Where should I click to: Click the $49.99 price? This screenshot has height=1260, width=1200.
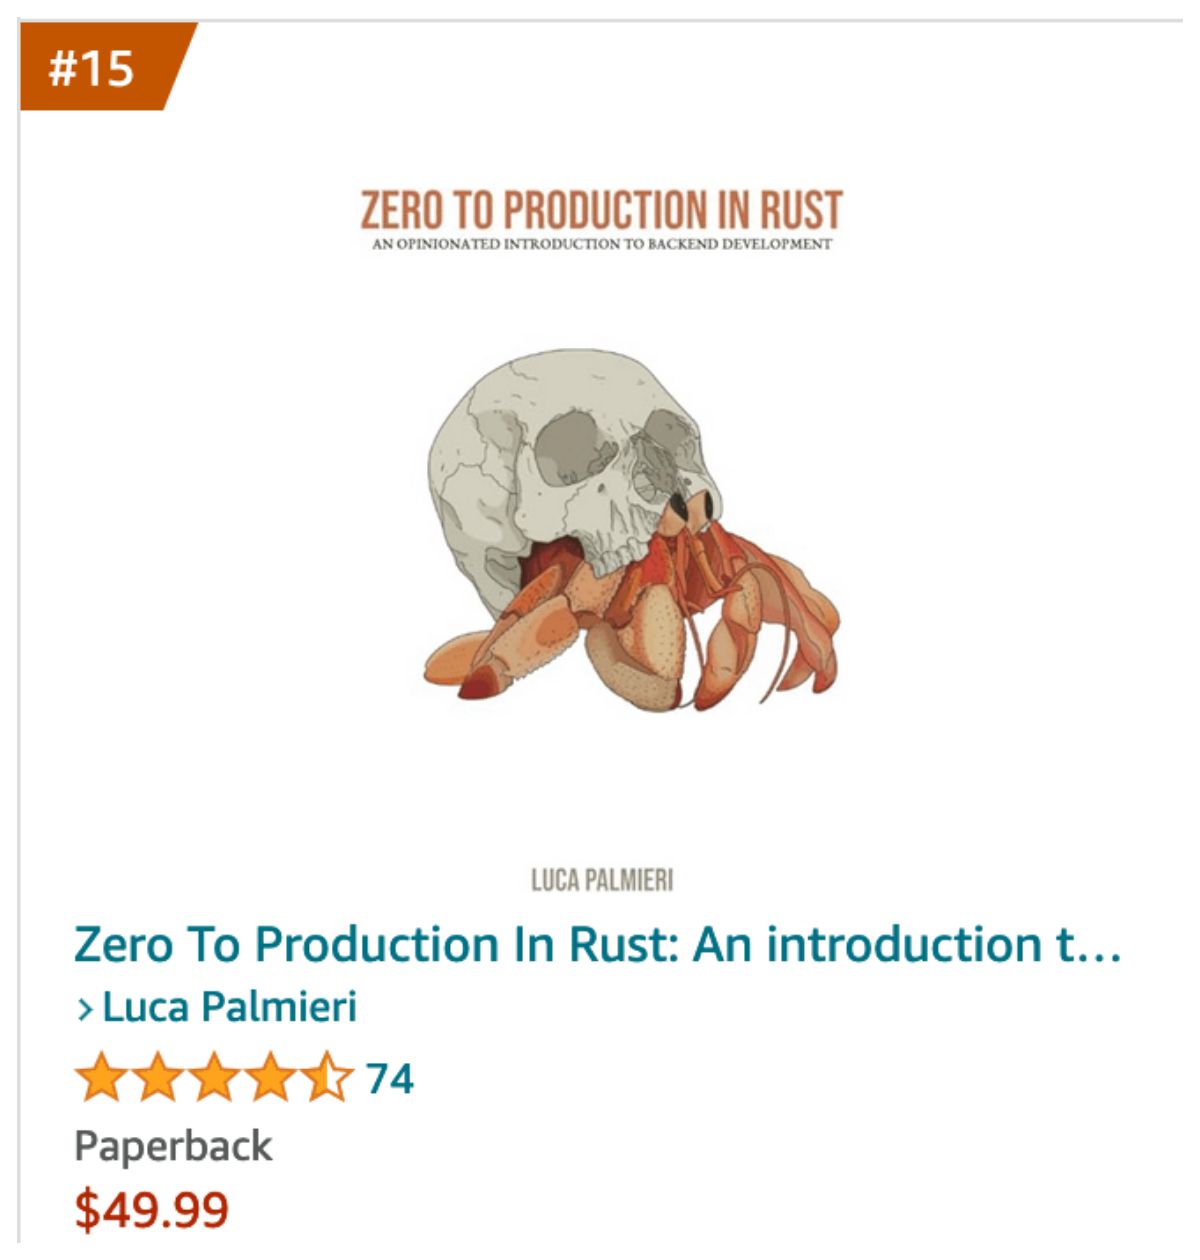click(152, 1210)
